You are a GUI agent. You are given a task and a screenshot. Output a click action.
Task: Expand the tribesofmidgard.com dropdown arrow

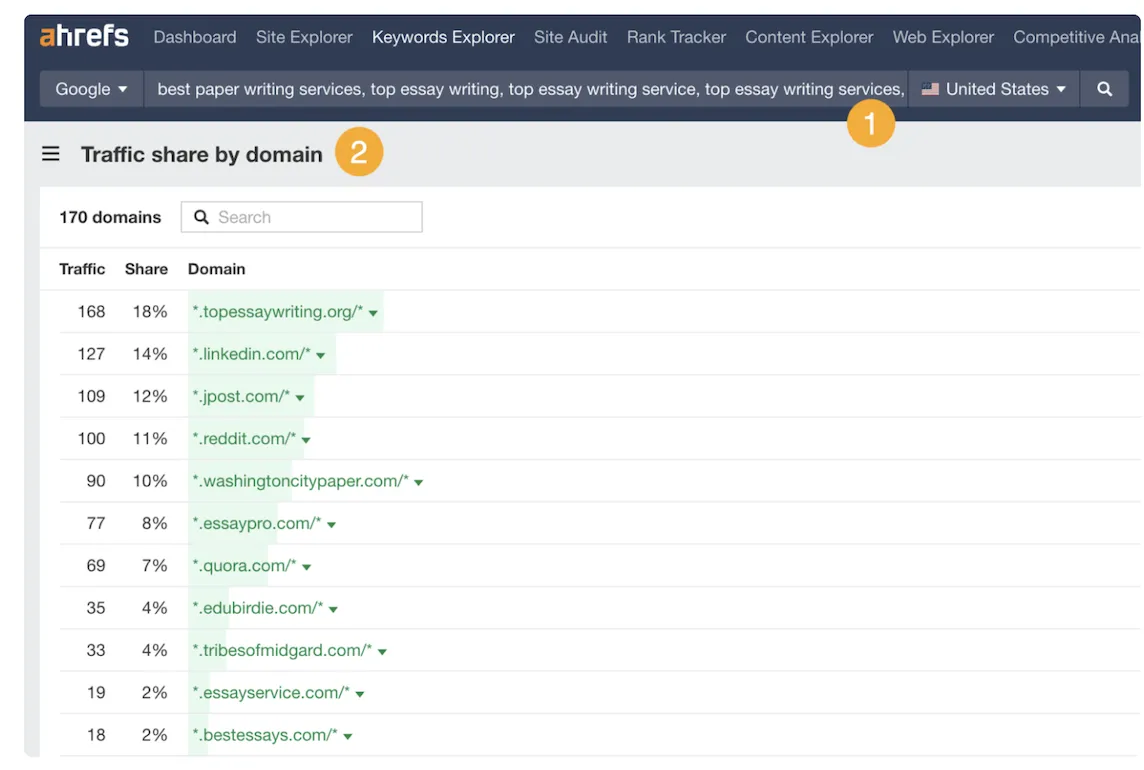(x=382, y=652)
